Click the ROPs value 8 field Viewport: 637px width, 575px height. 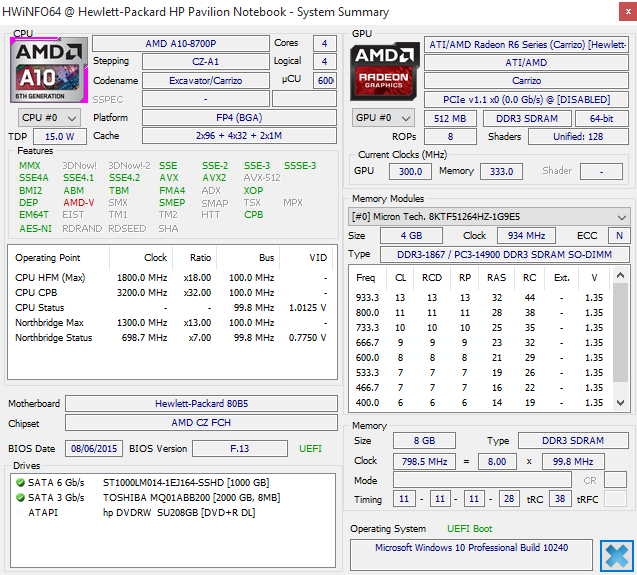[450, 137]
